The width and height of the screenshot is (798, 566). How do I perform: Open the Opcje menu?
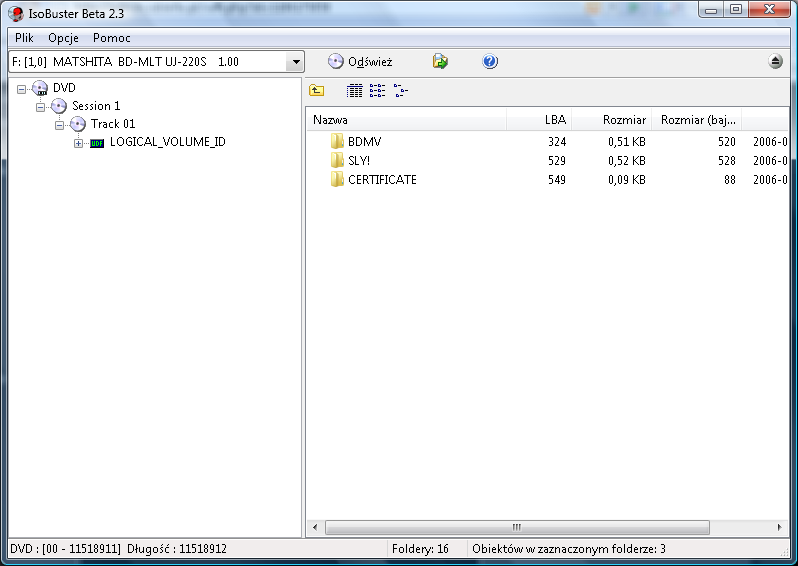[x=63, y=38]
